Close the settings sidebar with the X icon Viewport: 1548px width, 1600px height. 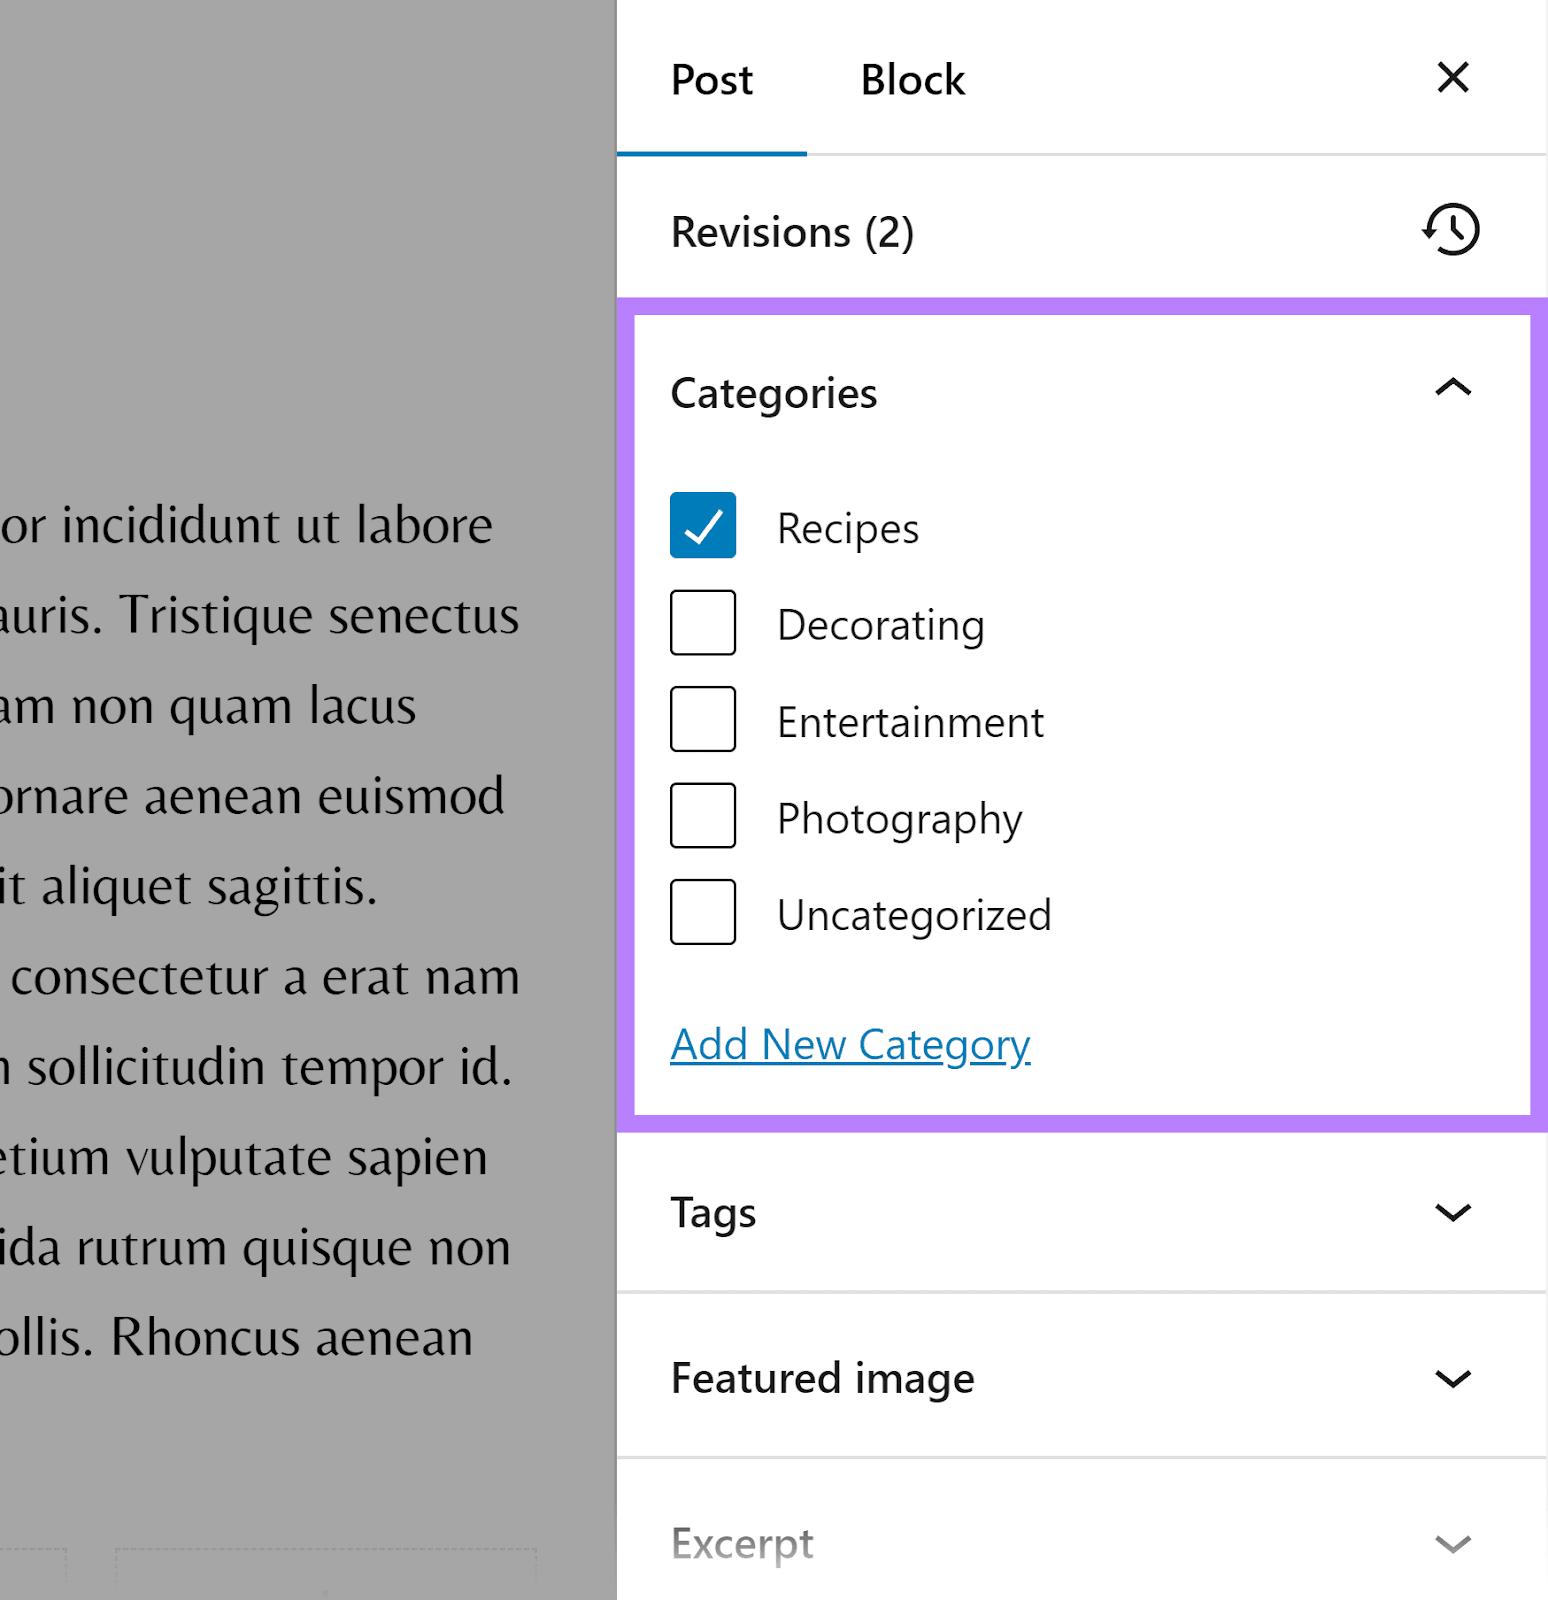1452,78
